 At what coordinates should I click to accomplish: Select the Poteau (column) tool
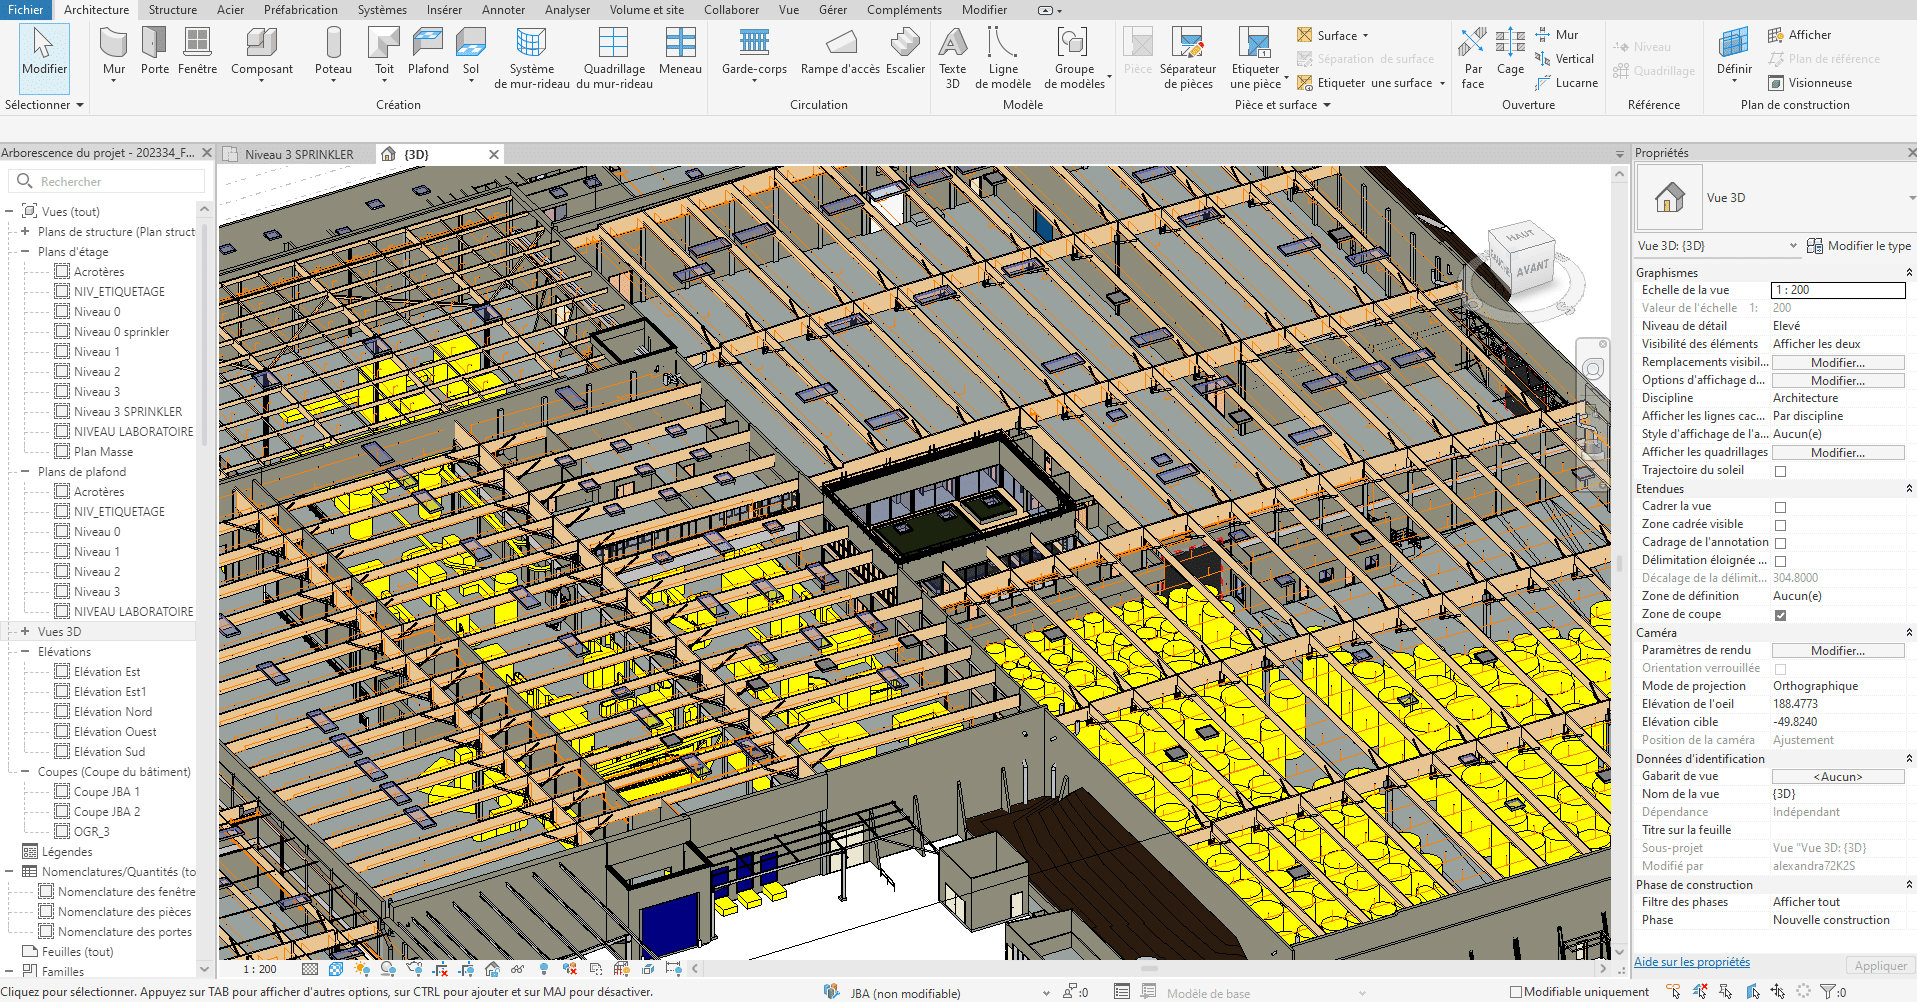click(333, 52)
